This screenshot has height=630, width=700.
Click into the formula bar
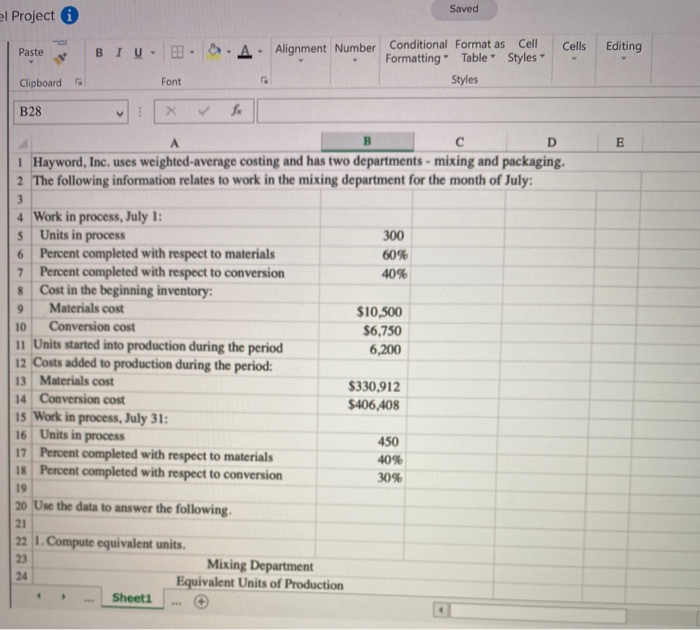pyautogui.click(x=478, y=110)
